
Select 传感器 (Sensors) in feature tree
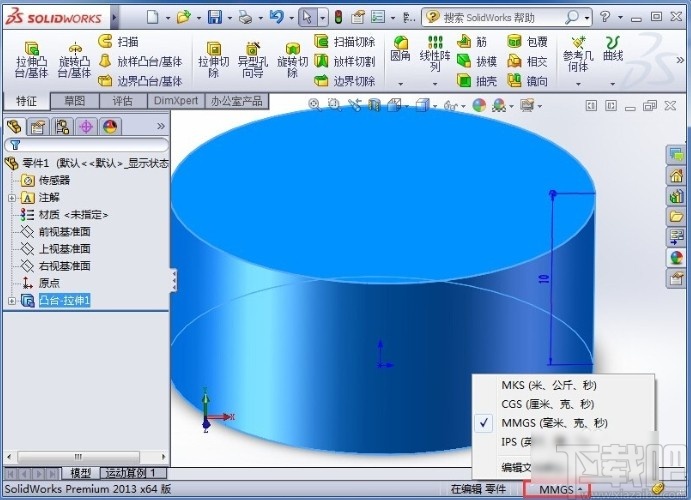tap(55, 180)
